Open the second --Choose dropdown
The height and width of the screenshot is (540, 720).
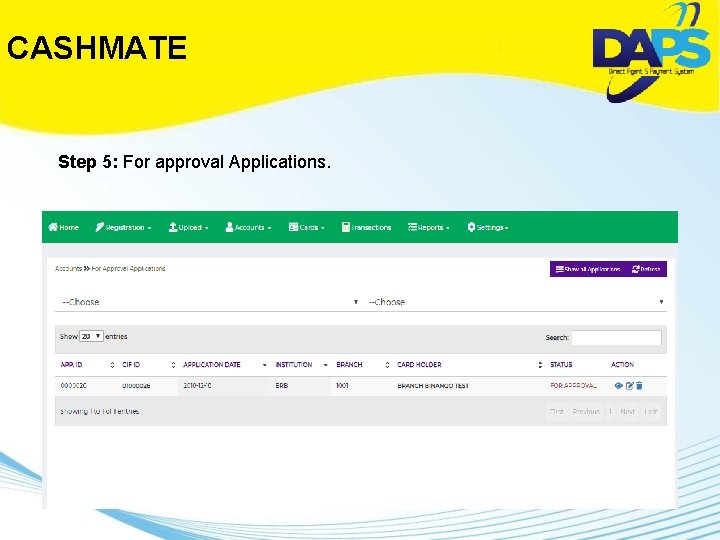coord(515,302)
